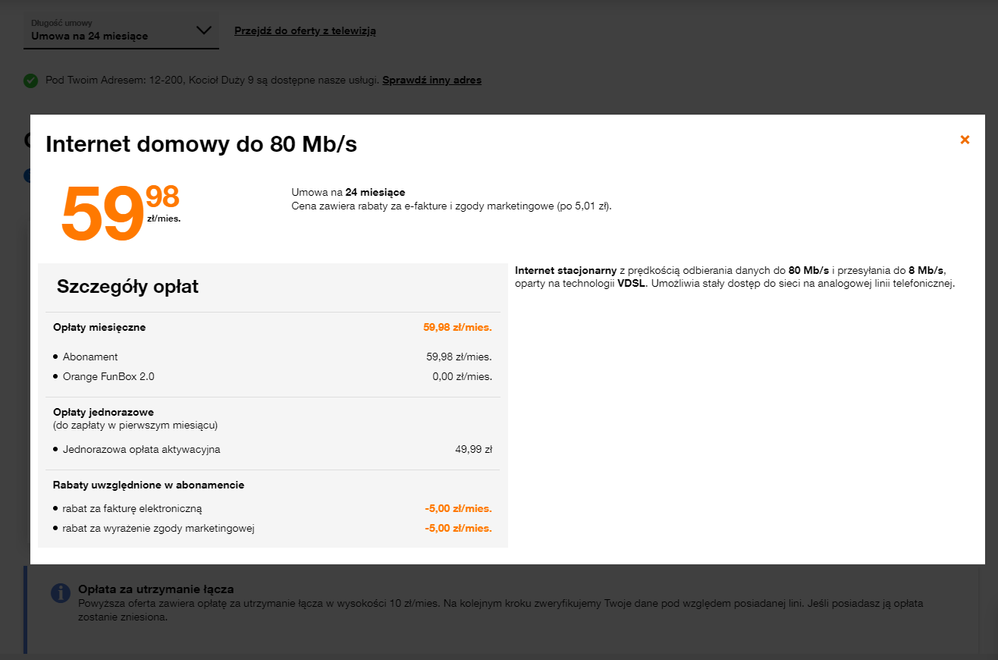Viewport: 998px width, 660px height.
Task: Follow the 'Przejdź do oferty z telewizją' link
Action: point(305,31)
